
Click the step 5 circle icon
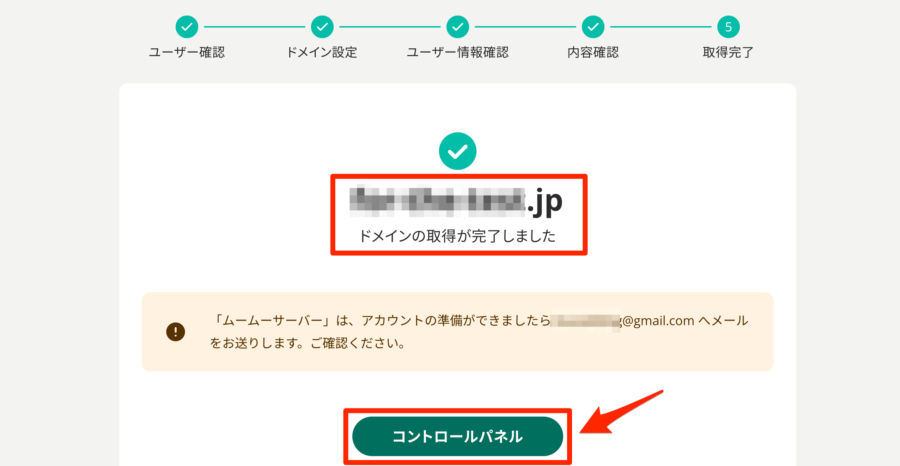(728, 26)
